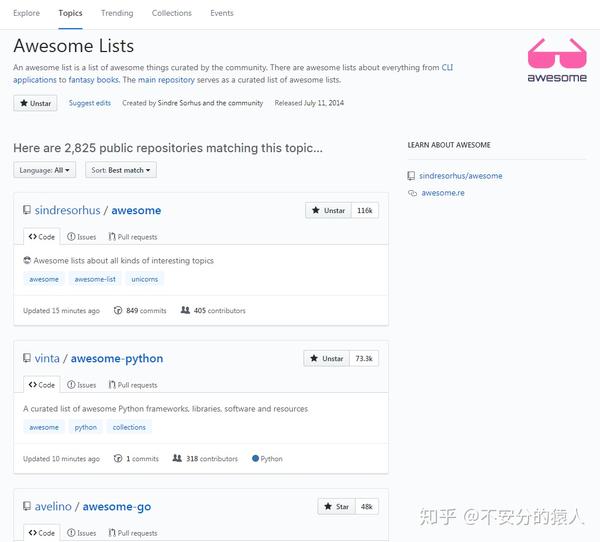Select 'Updated 10 minutes ago' text

[x=61, y=459]
